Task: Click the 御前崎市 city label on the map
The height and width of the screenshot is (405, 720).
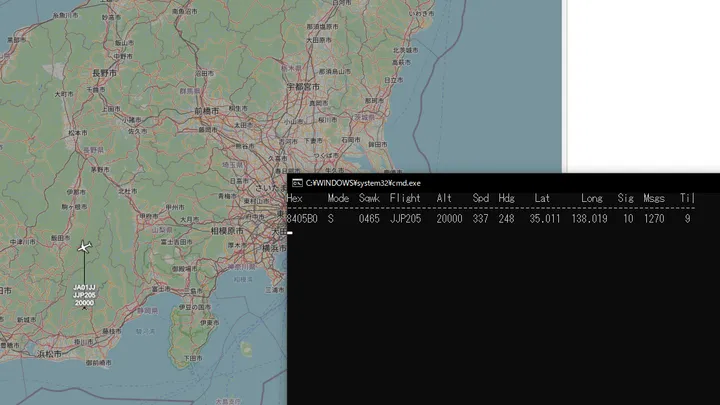Action: click(x=98, y=363)
